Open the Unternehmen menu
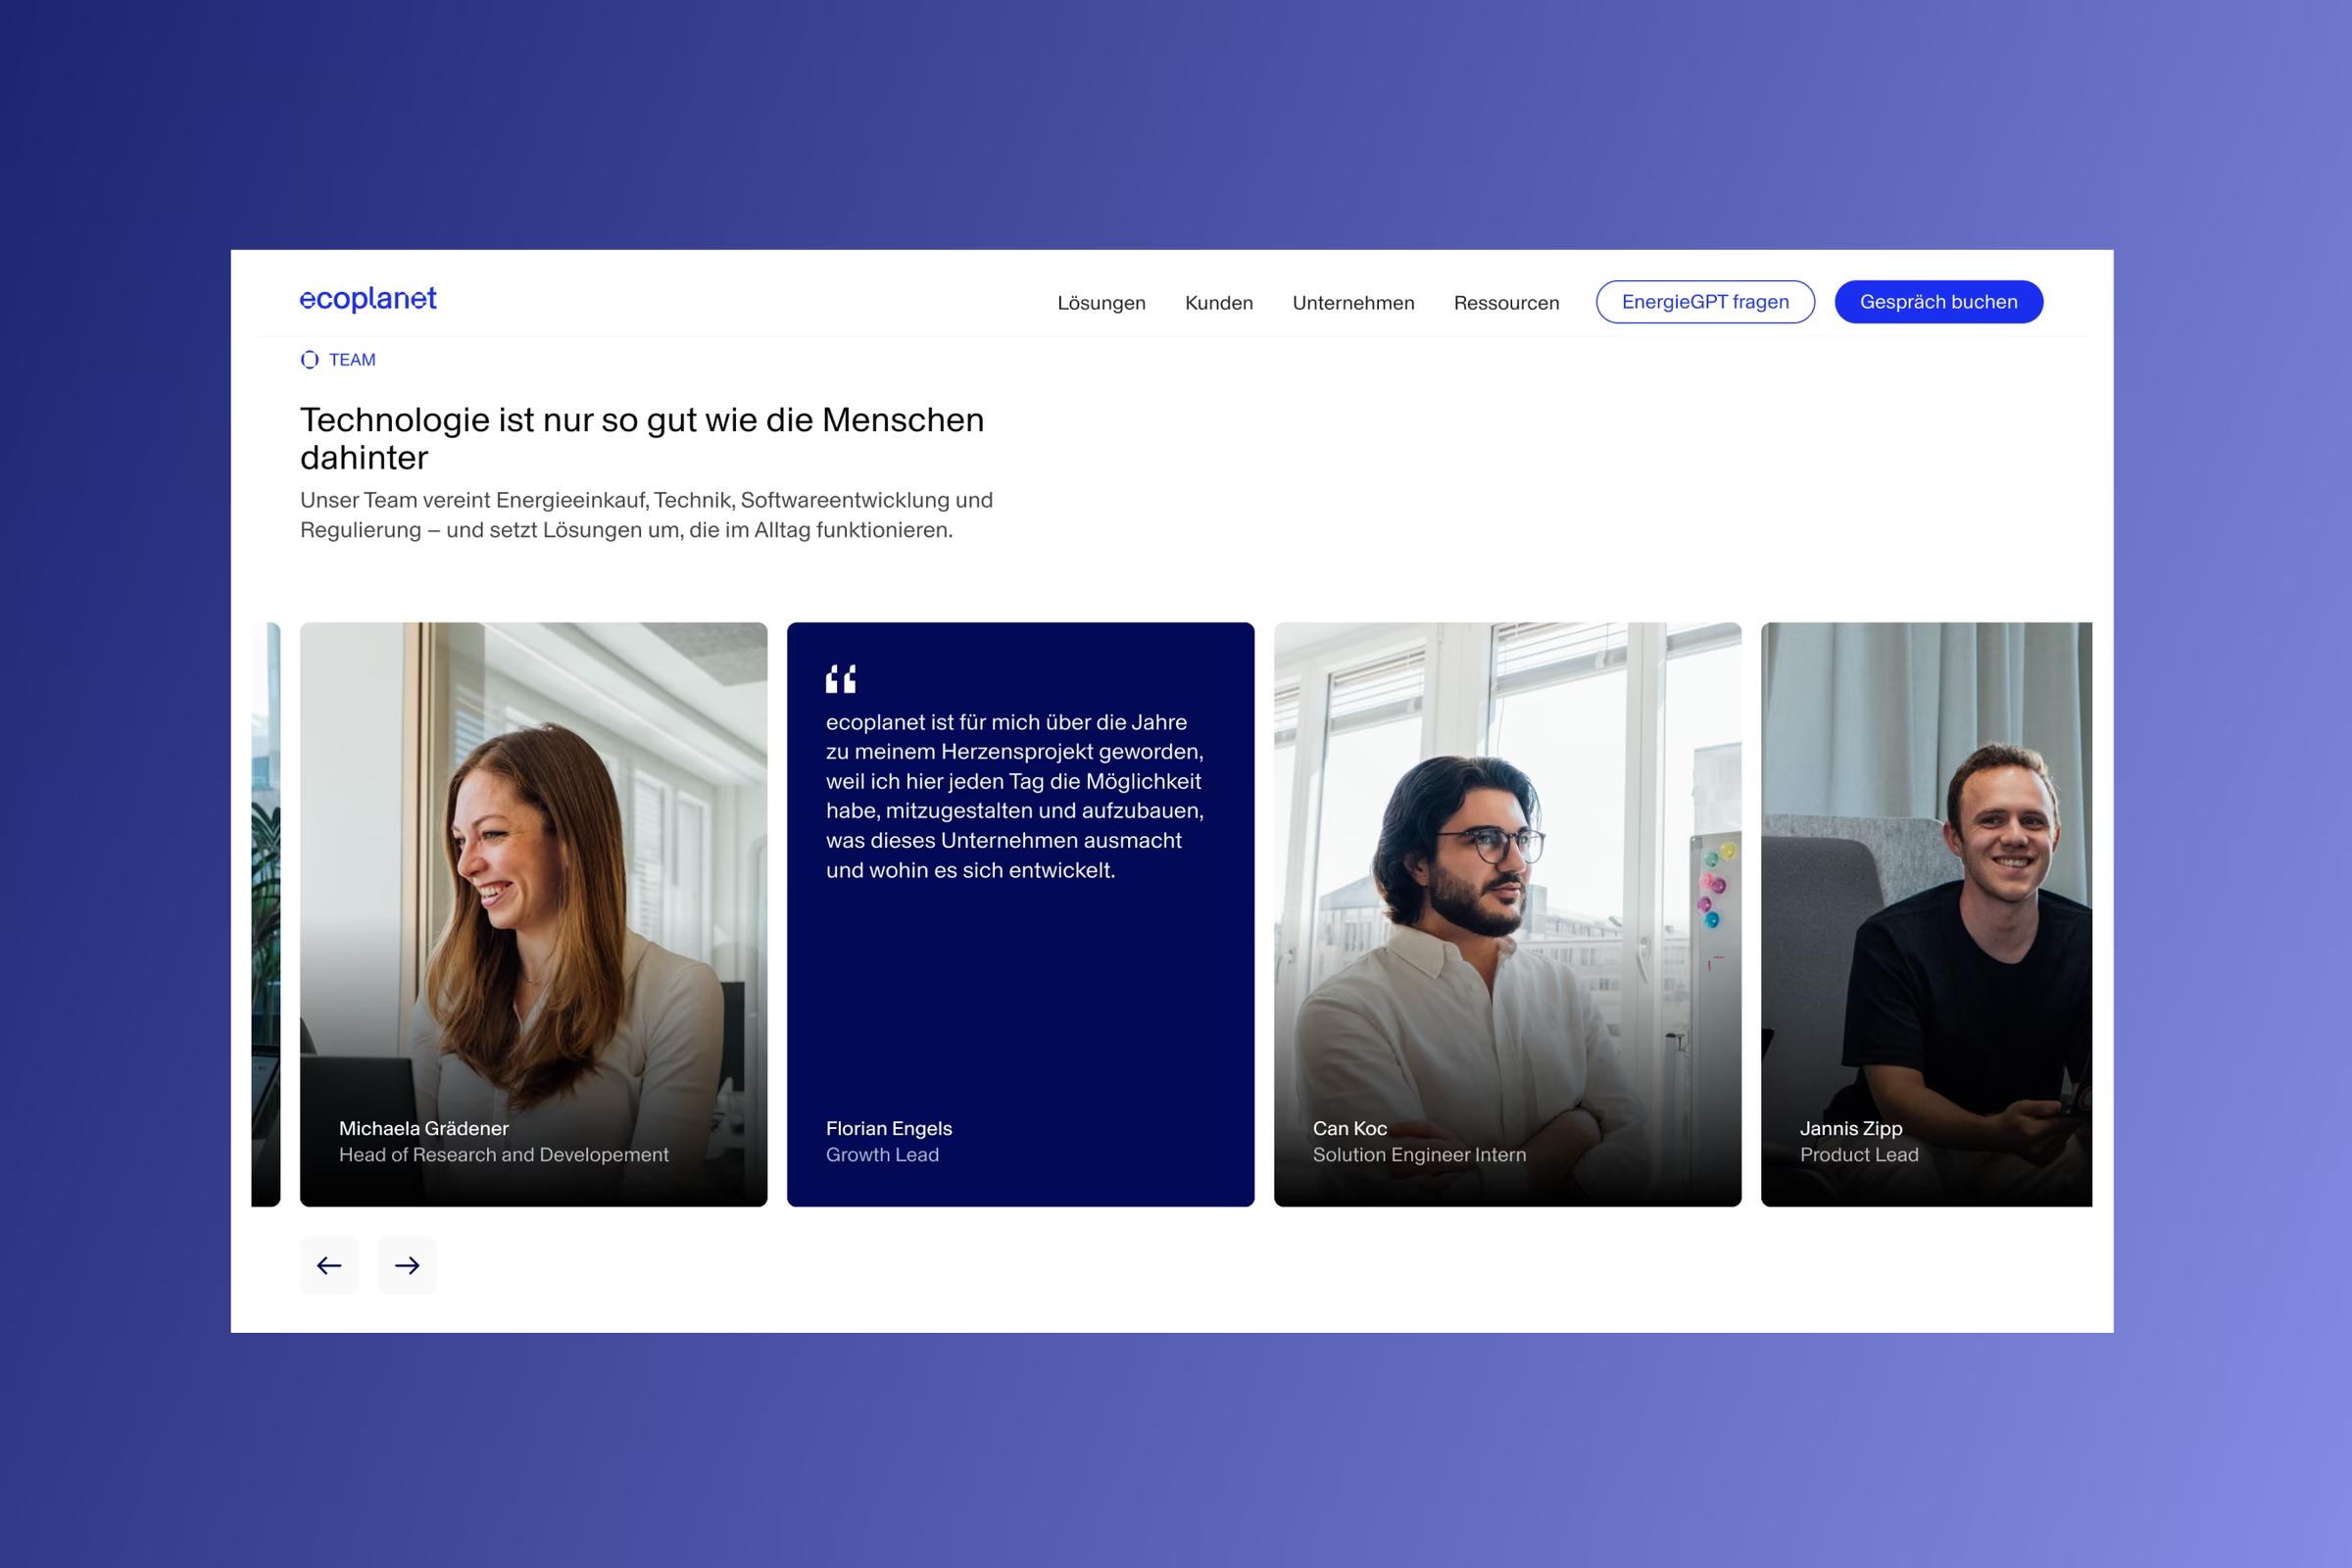The height and width of the screenshot is (1568, 2352). click(x=1353, y=302)
